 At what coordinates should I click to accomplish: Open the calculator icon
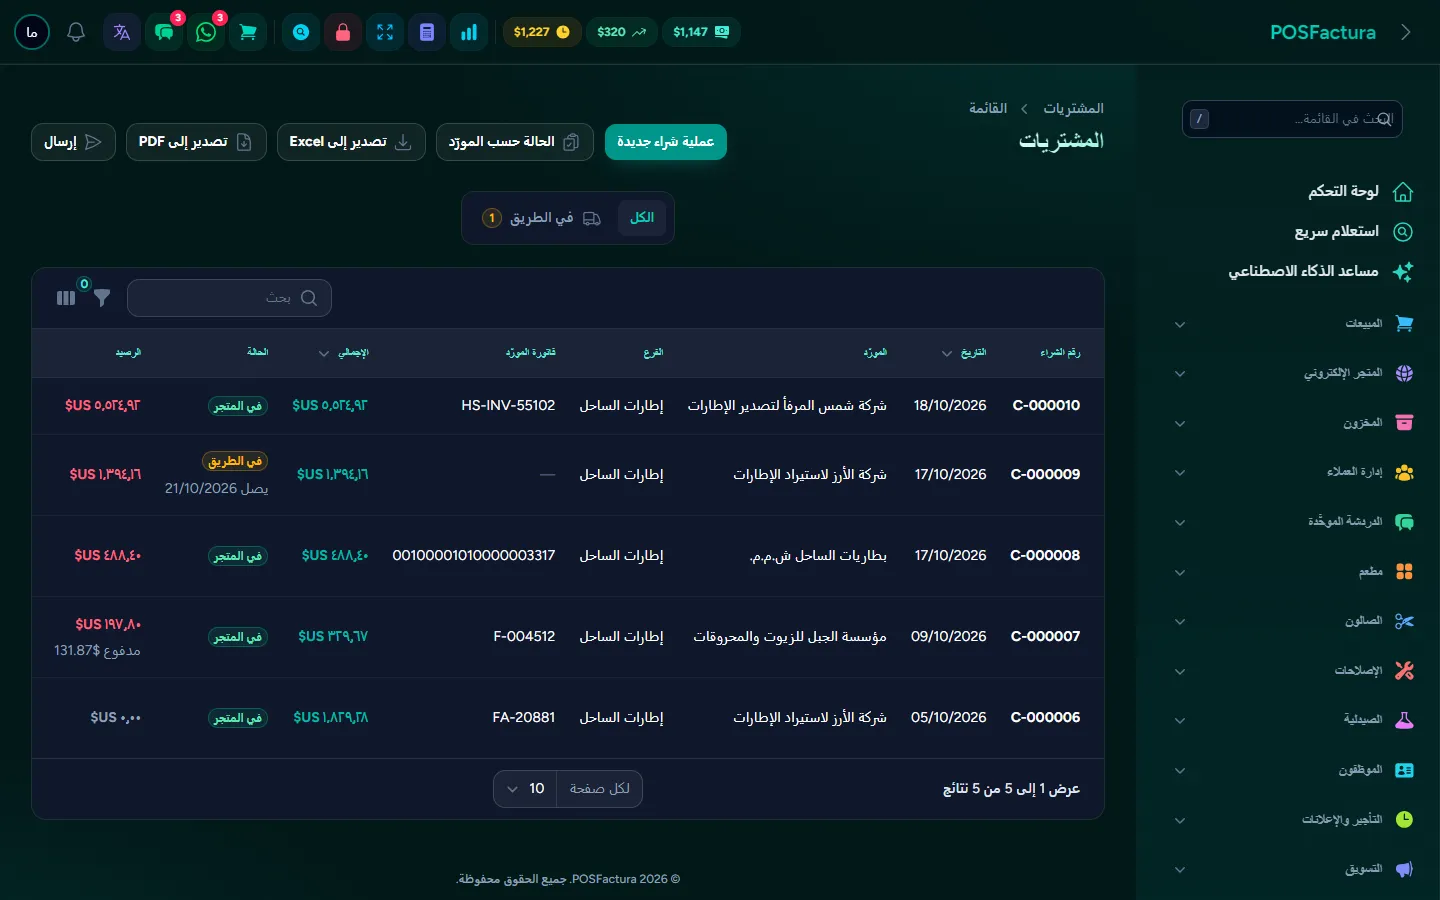pos(427,32)
